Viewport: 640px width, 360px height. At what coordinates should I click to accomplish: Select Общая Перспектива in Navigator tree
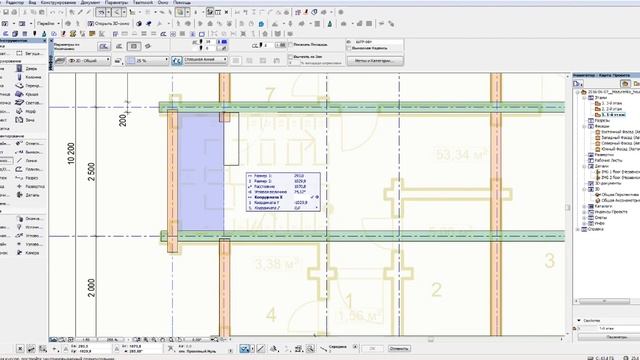click(x=617, y=195)
